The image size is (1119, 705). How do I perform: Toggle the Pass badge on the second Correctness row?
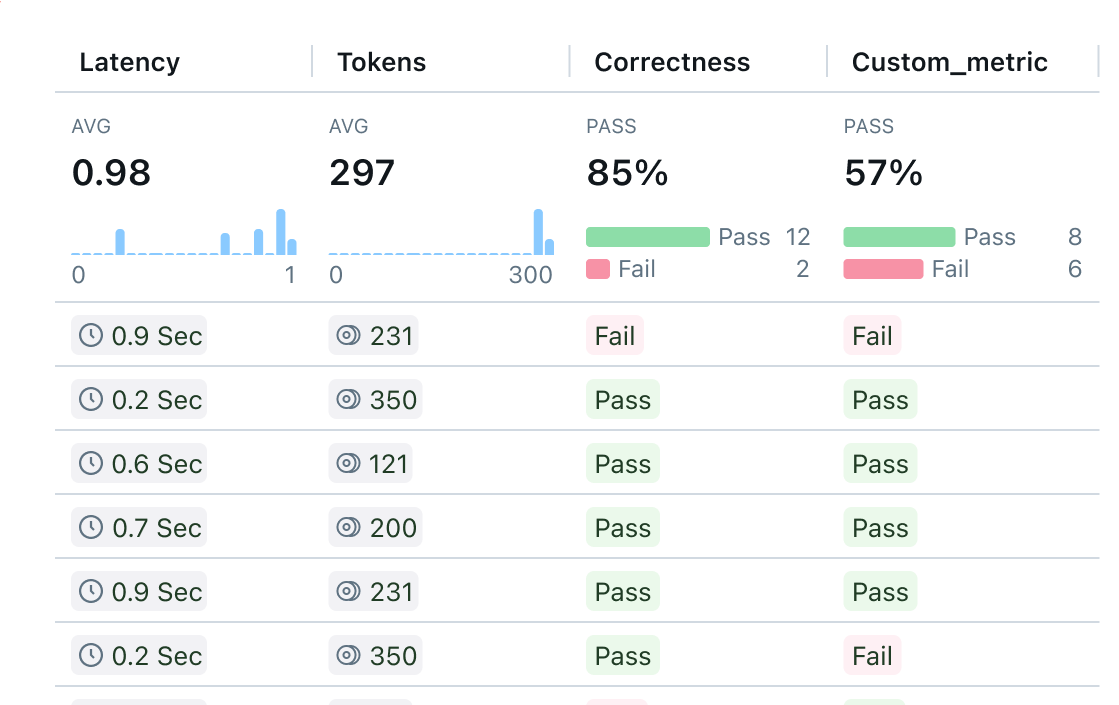[x=622, y=399]
